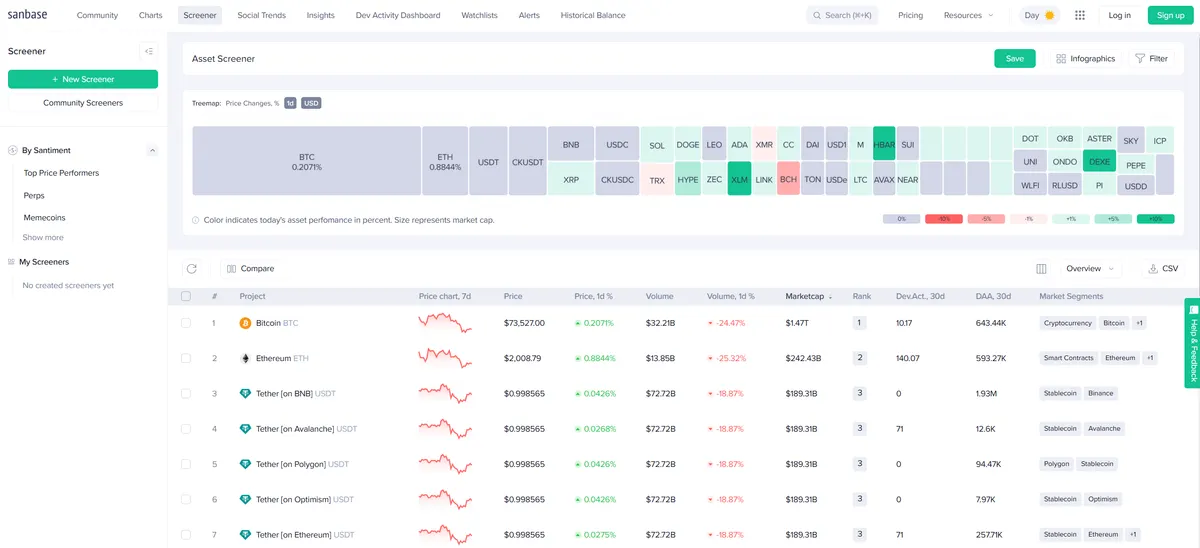Toggle the Day night mode switch
Screen dimensions: 1200x548
coord(1038,15)
